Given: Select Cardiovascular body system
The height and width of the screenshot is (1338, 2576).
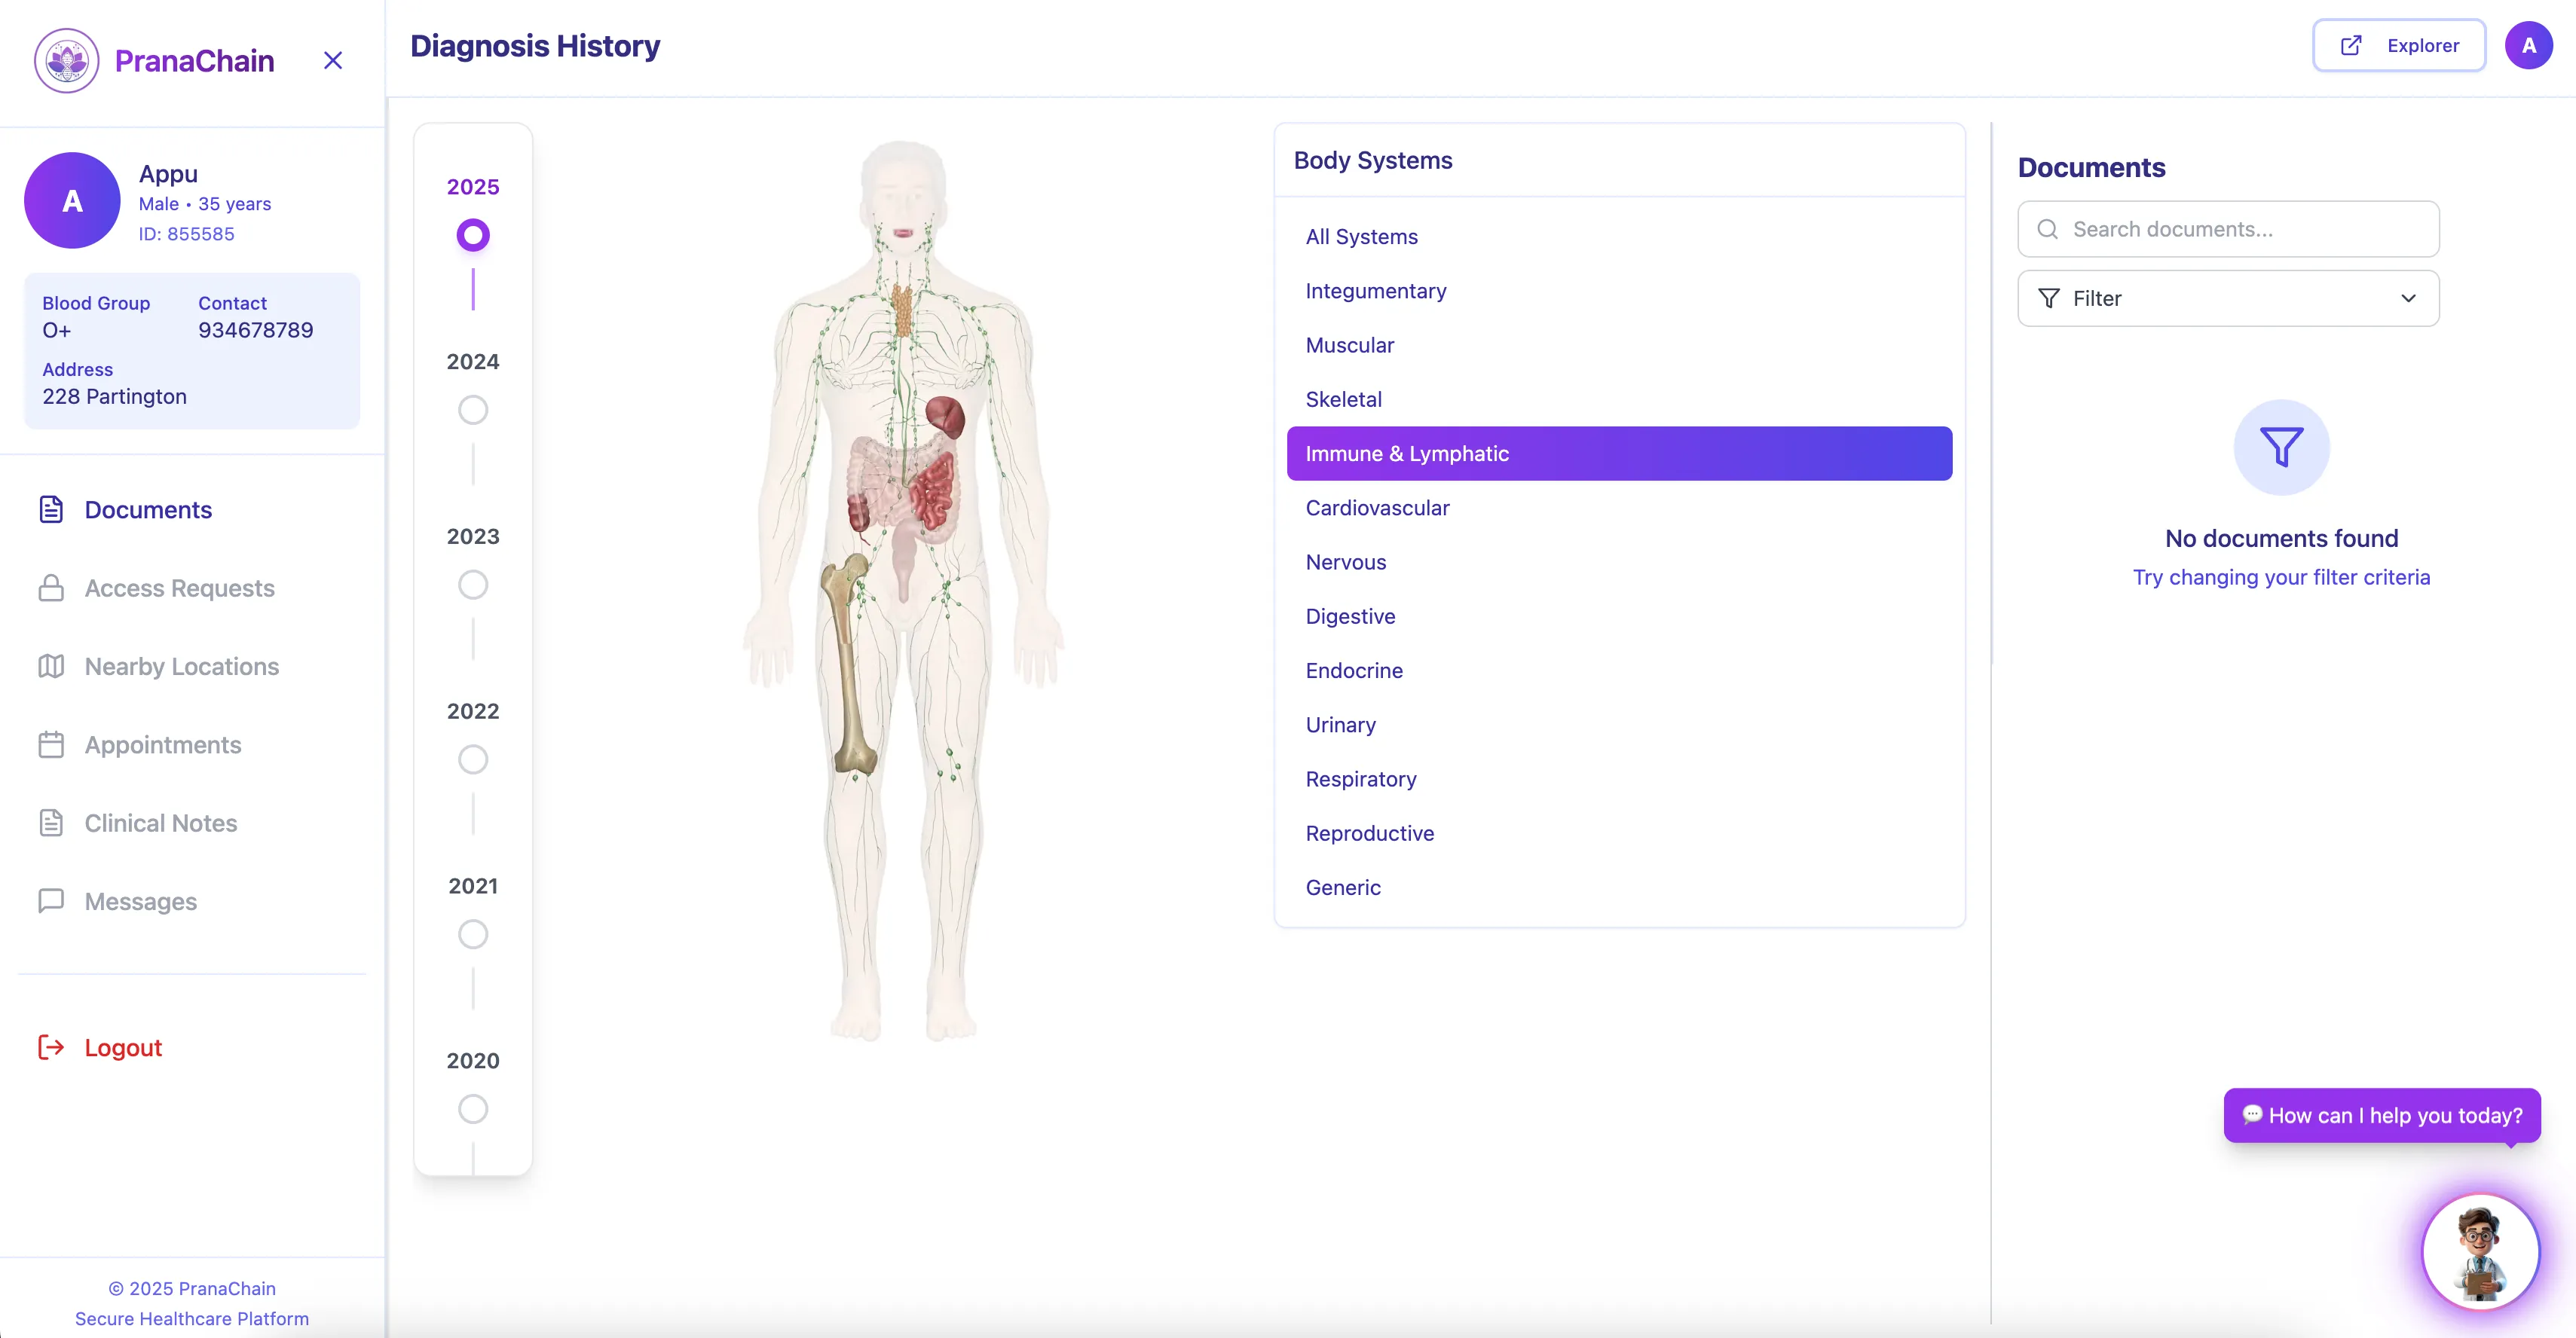Looking at the screenshot, I should [1377, 508].
